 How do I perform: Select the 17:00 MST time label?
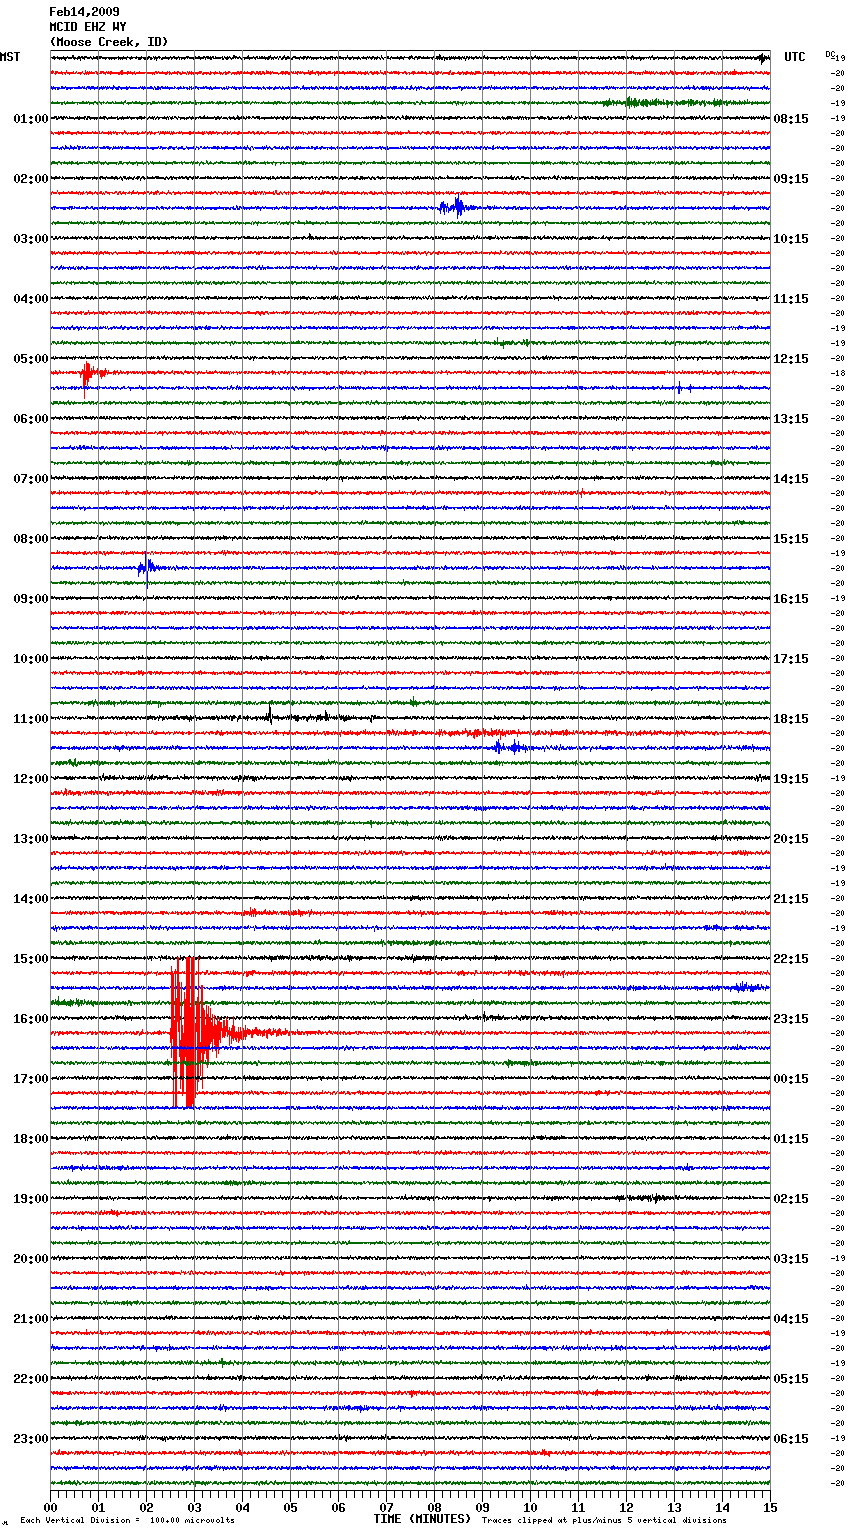31,1079
